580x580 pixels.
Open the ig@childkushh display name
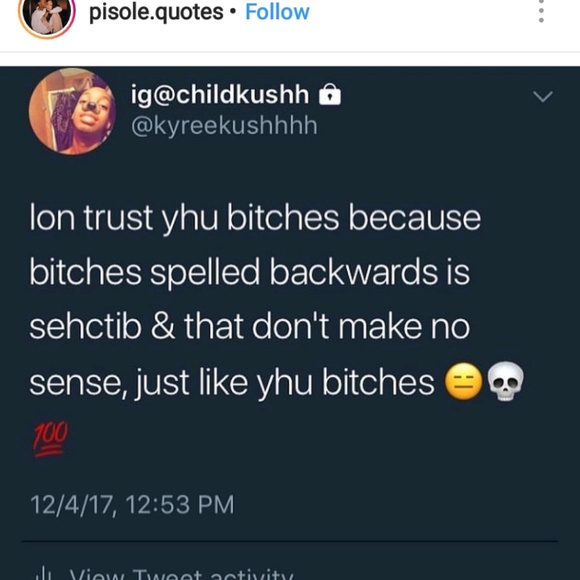(220, 95)
